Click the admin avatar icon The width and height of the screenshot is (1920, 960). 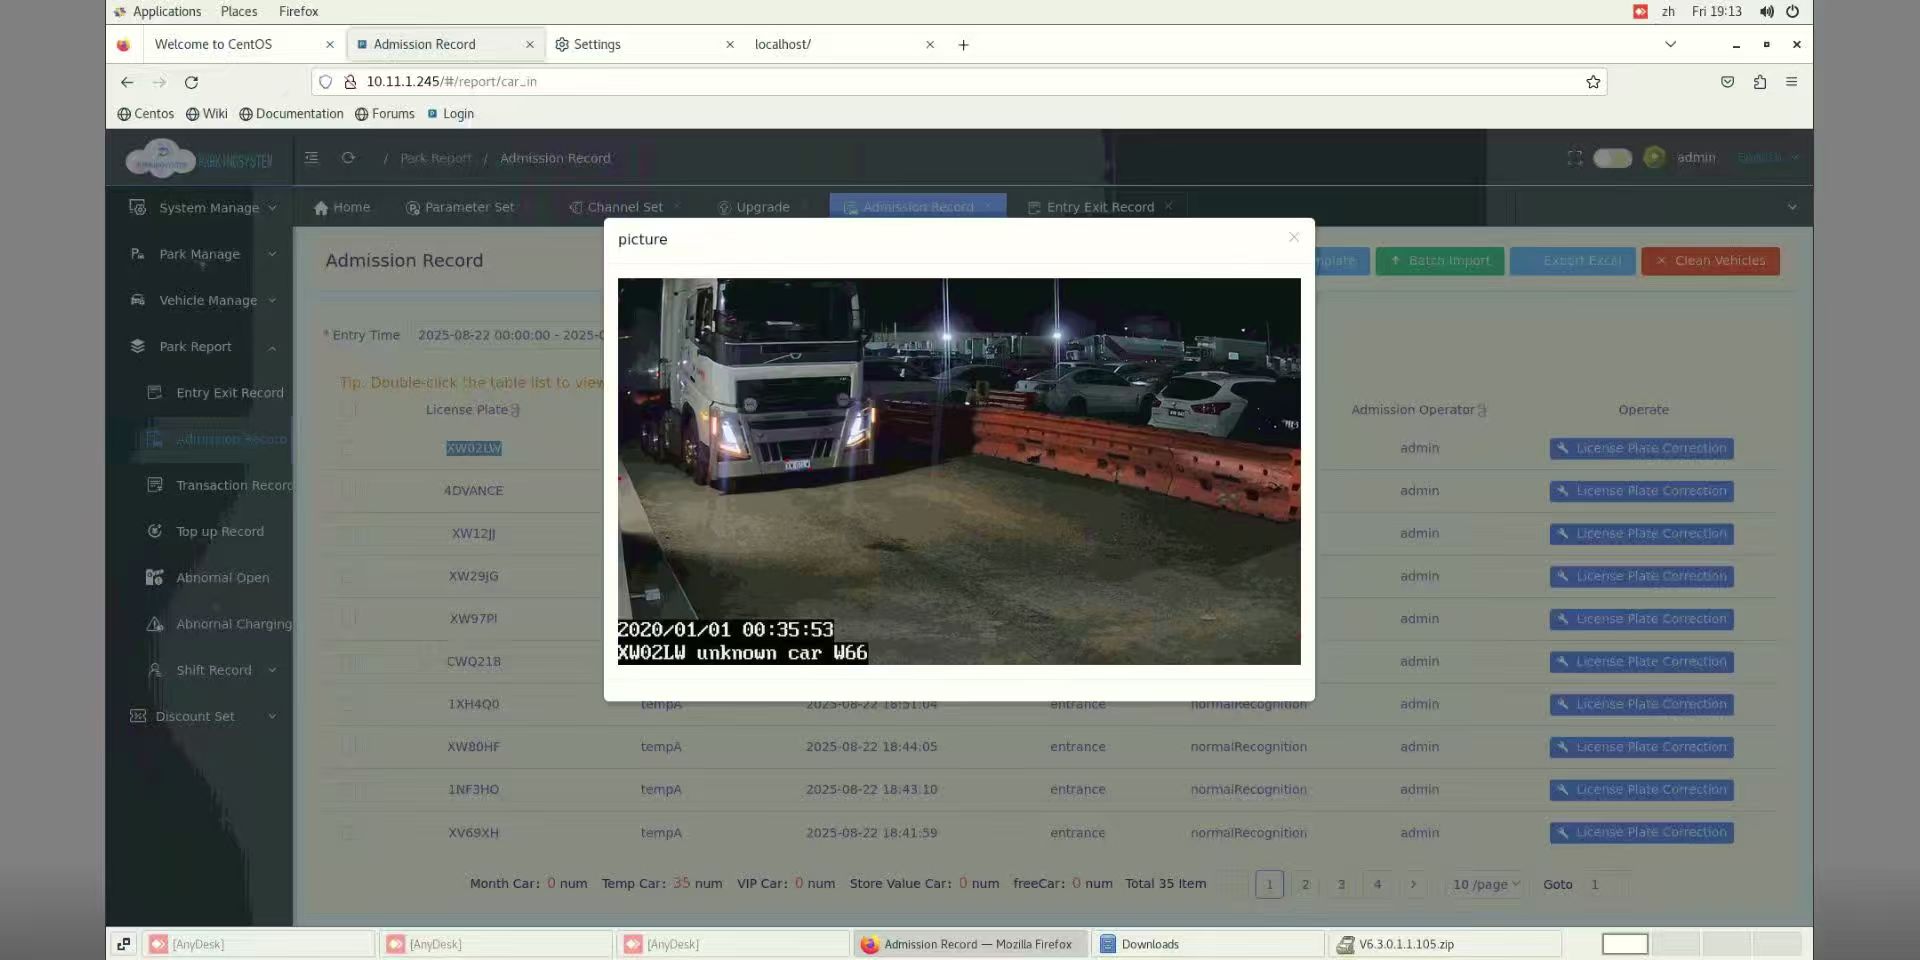[1654, 158]
